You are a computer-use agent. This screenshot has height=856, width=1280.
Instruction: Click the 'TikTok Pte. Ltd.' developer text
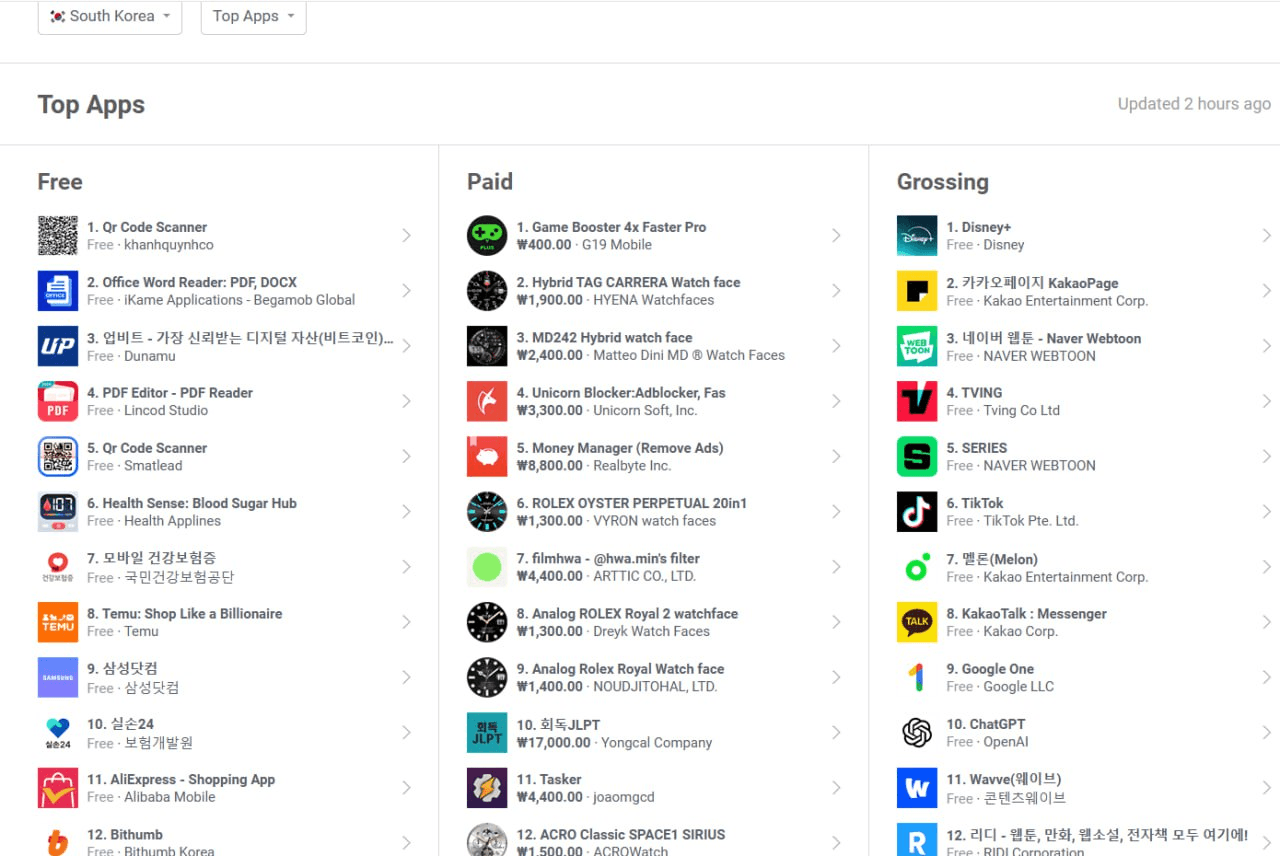(1031, 520)
